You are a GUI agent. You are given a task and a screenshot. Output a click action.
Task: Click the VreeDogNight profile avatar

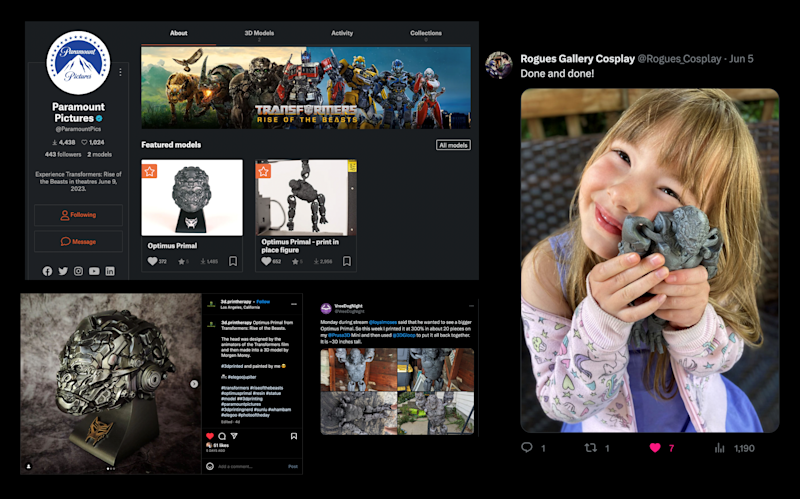coord(326,308)
